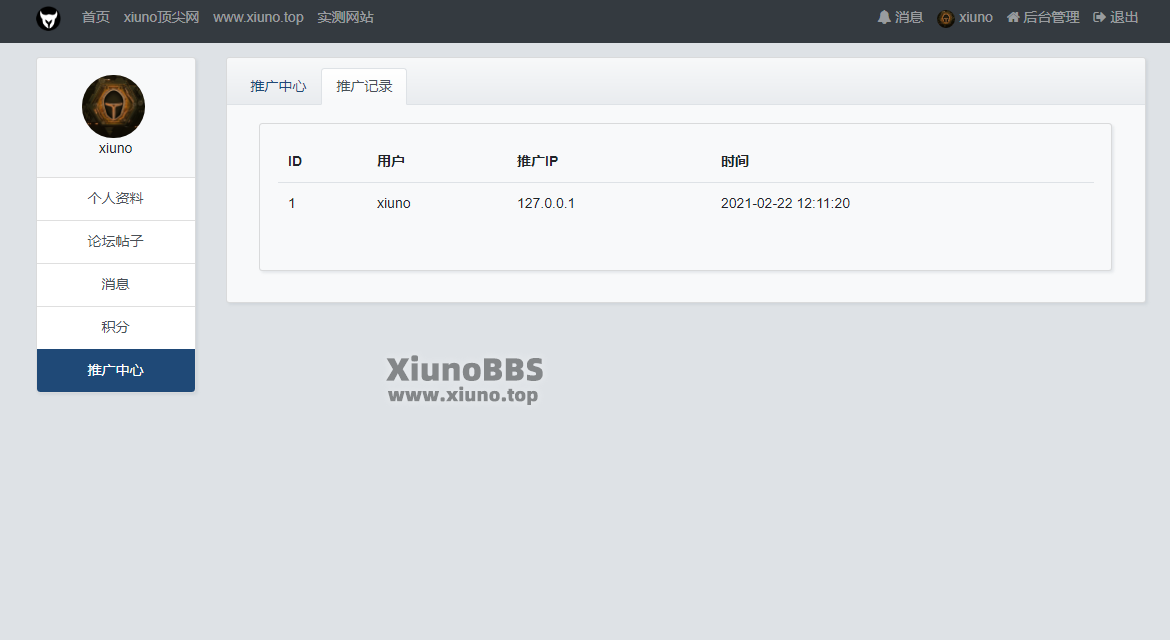Switch to the 推广中心 tab
This screenshot has height=640, width=1170.
(x=278, y=86)
